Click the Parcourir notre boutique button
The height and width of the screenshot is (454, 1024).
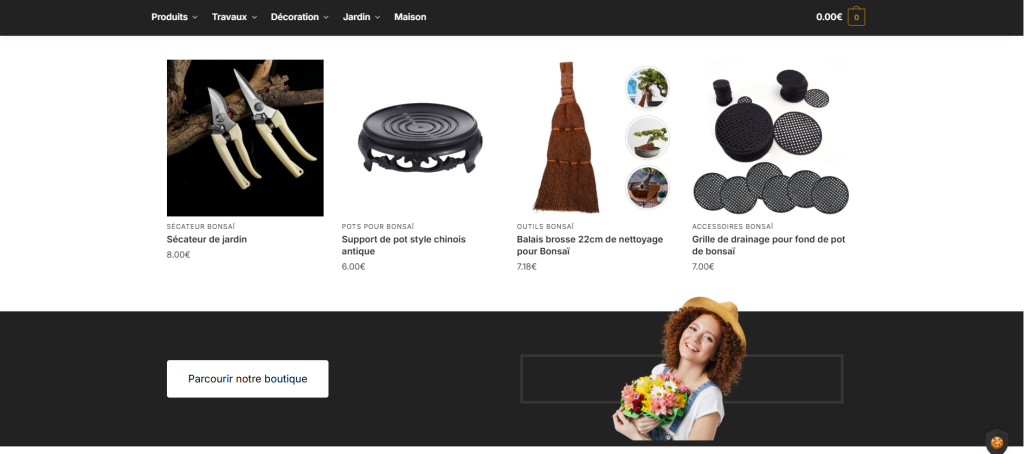pos(248,379)
